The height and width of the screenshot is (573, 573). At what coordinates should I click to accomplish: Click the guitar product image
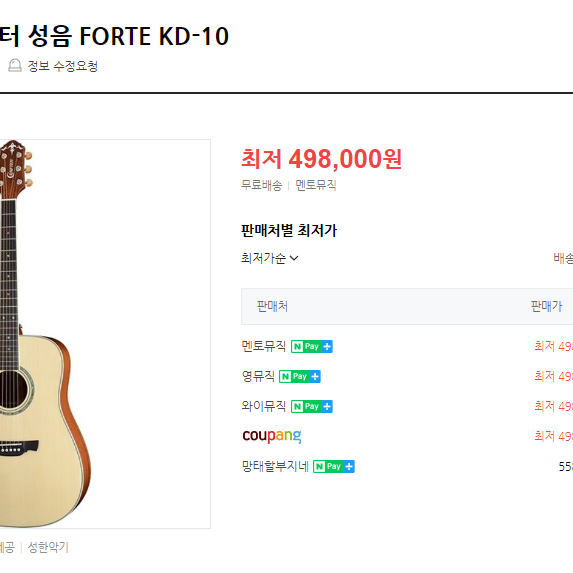(x=105, y=334)
